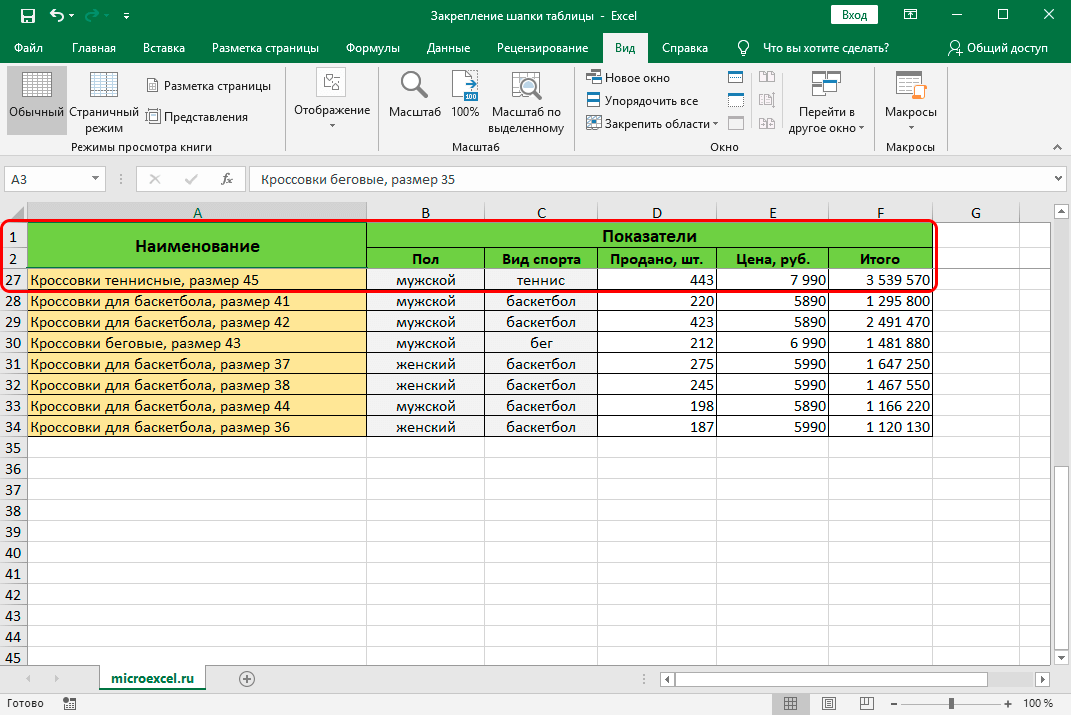The height and width of the screenshot is (715, 1071).
Task: Select column G header
Action: pyautogui.click(x=975, y=212)
